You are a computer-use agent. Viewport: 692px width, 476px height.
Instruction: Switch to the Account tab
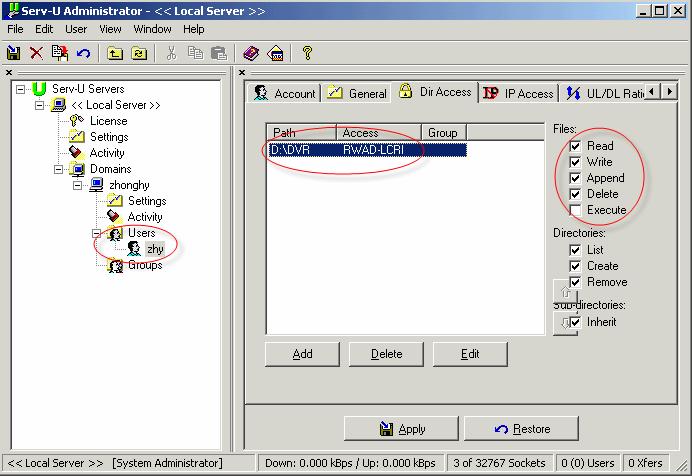tap(284, 93)
